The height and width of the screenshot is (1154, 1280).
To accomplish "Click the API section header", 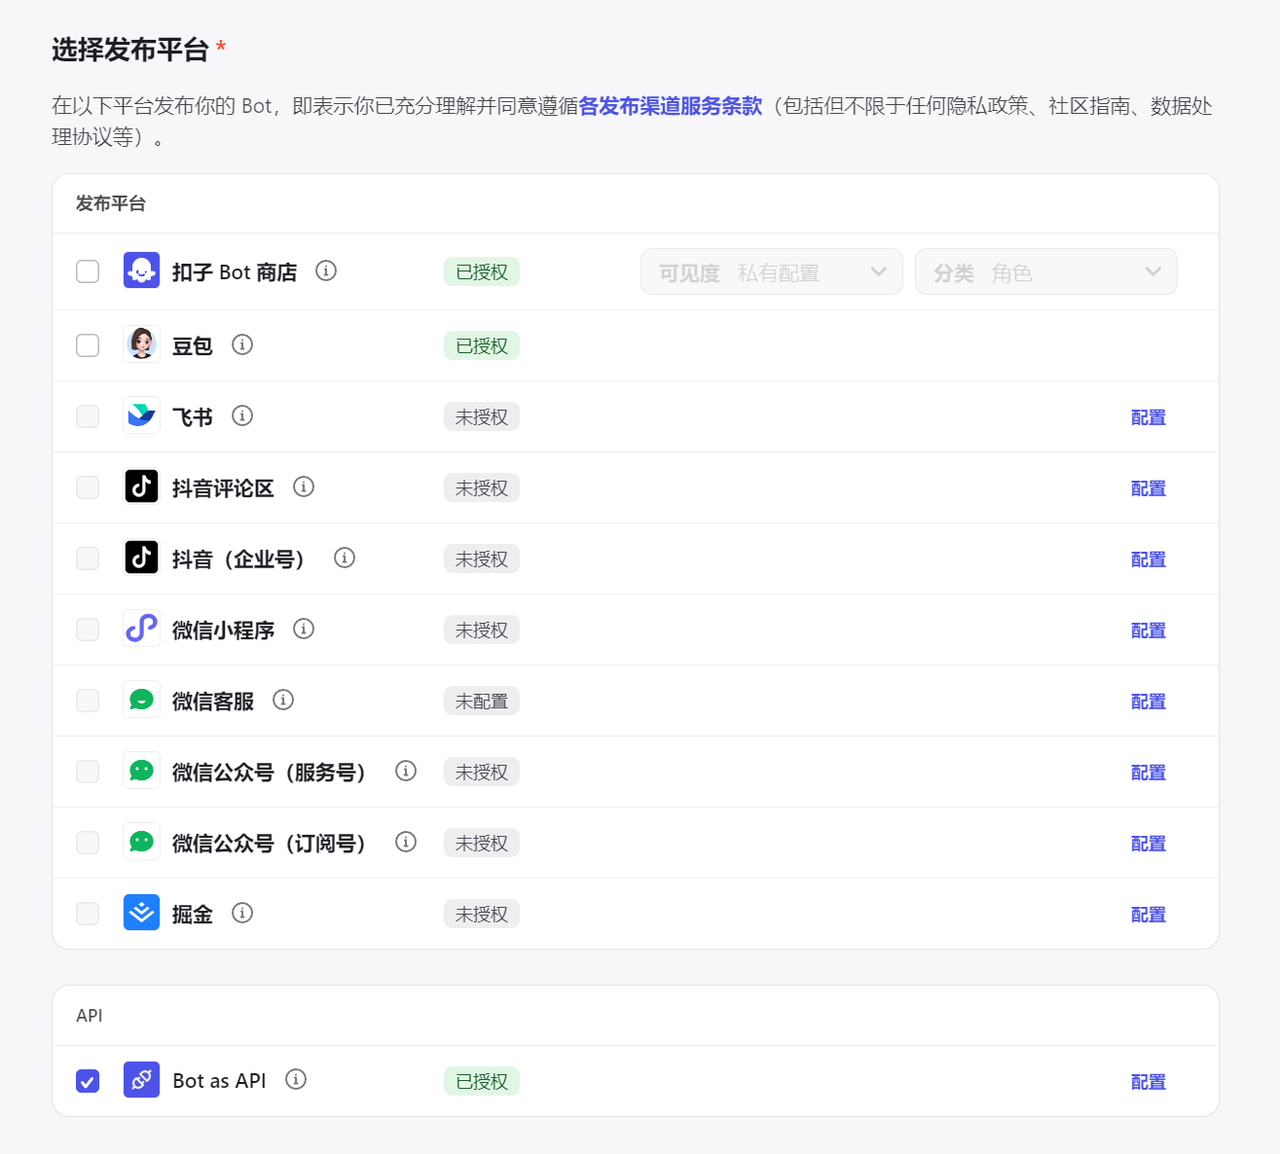I will [x=89, y=1015].
